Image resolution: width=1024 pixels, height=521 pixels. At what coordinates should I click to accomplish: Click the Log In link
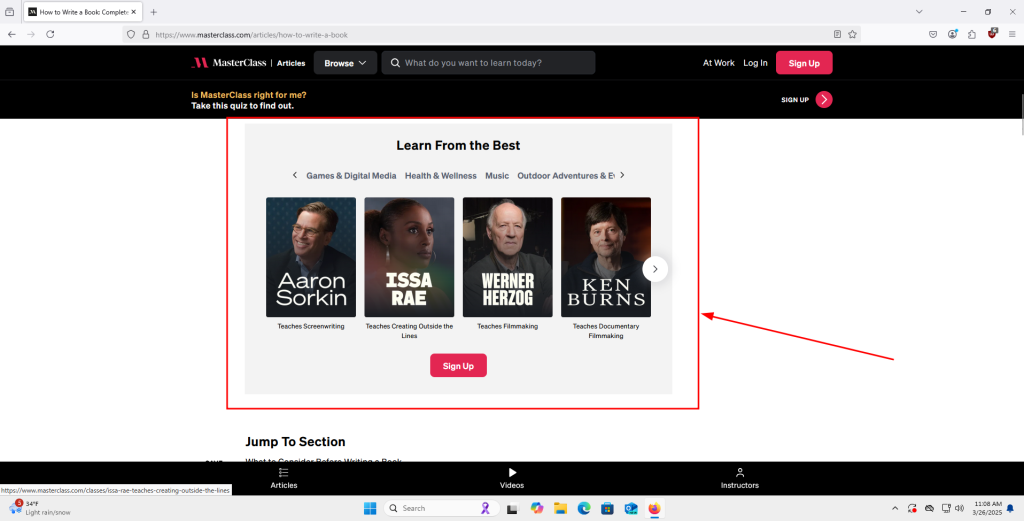[755, 63]
